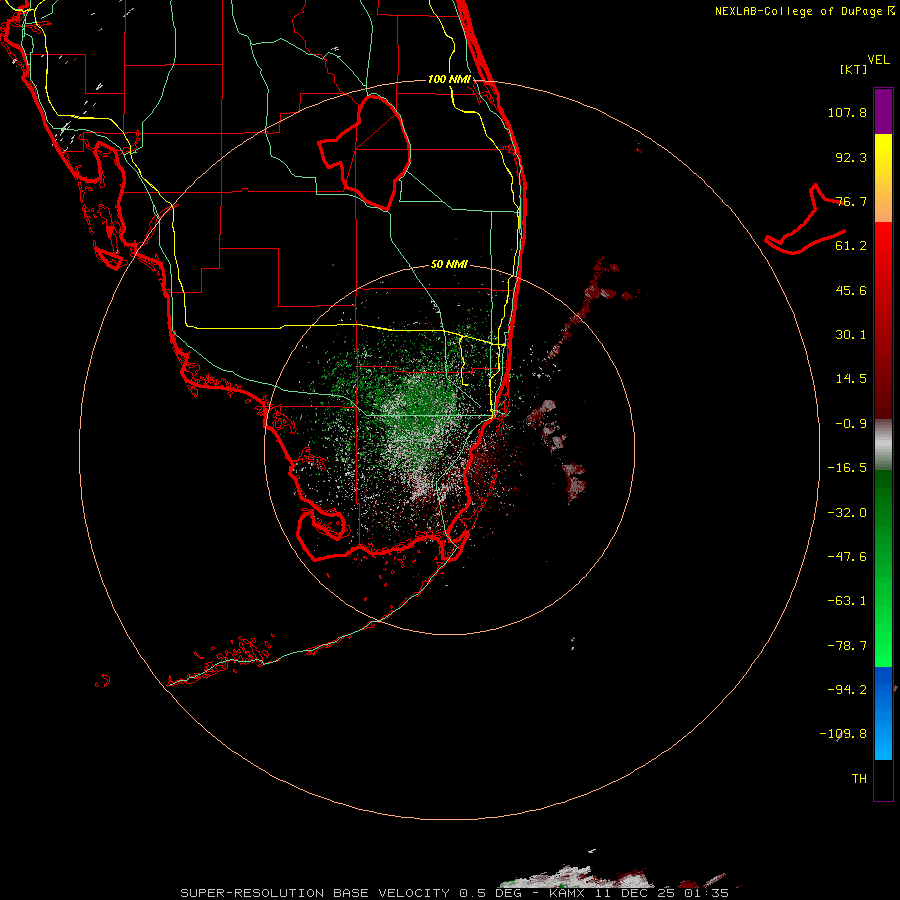The height and width of the screenshot is (900, 900).
Task: Click the NEXLAB-College of DuPage label
Action: coord(805,11)
